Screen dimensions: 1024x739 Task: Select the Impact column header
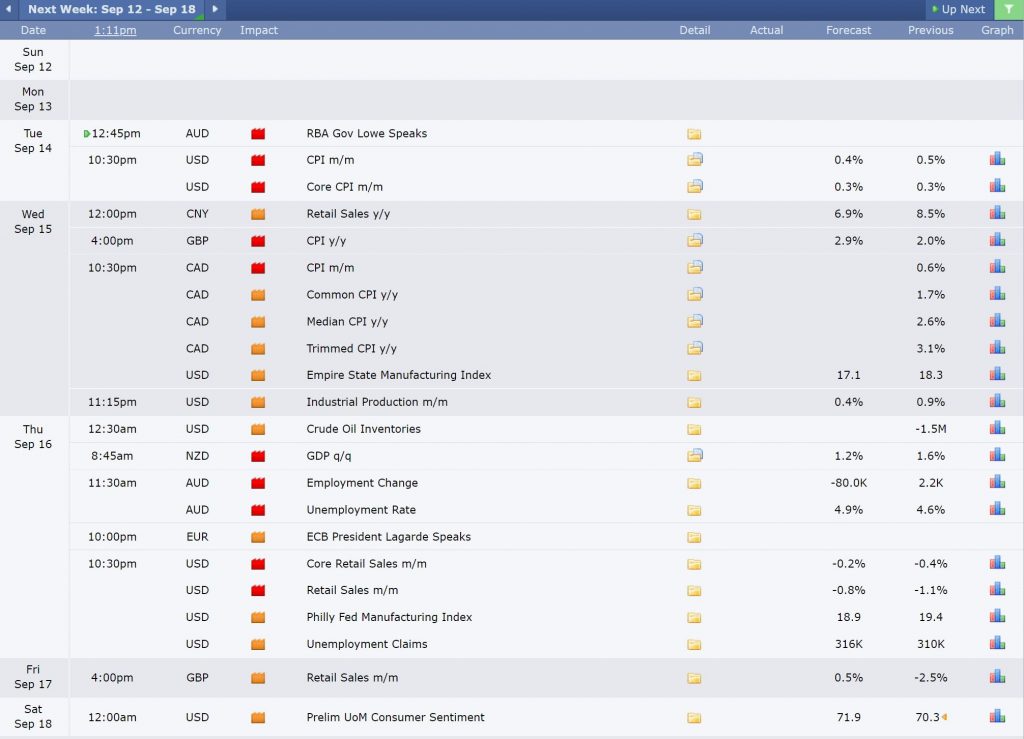[259, 30]
